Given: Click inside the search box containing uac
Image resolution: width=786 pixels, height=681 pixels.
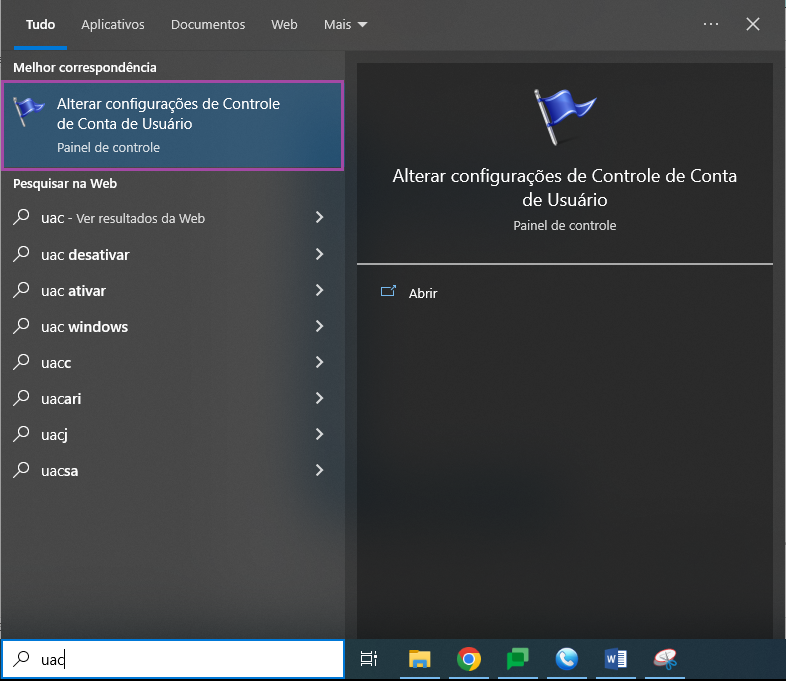Looking at the screenshot, I should (173, 659).
